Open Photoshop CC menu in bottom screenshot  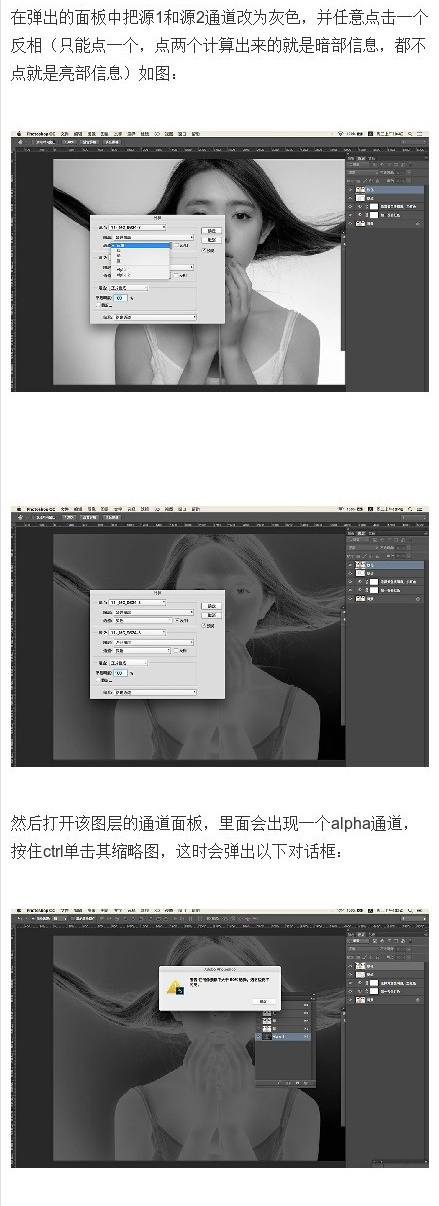coord(41,912)
